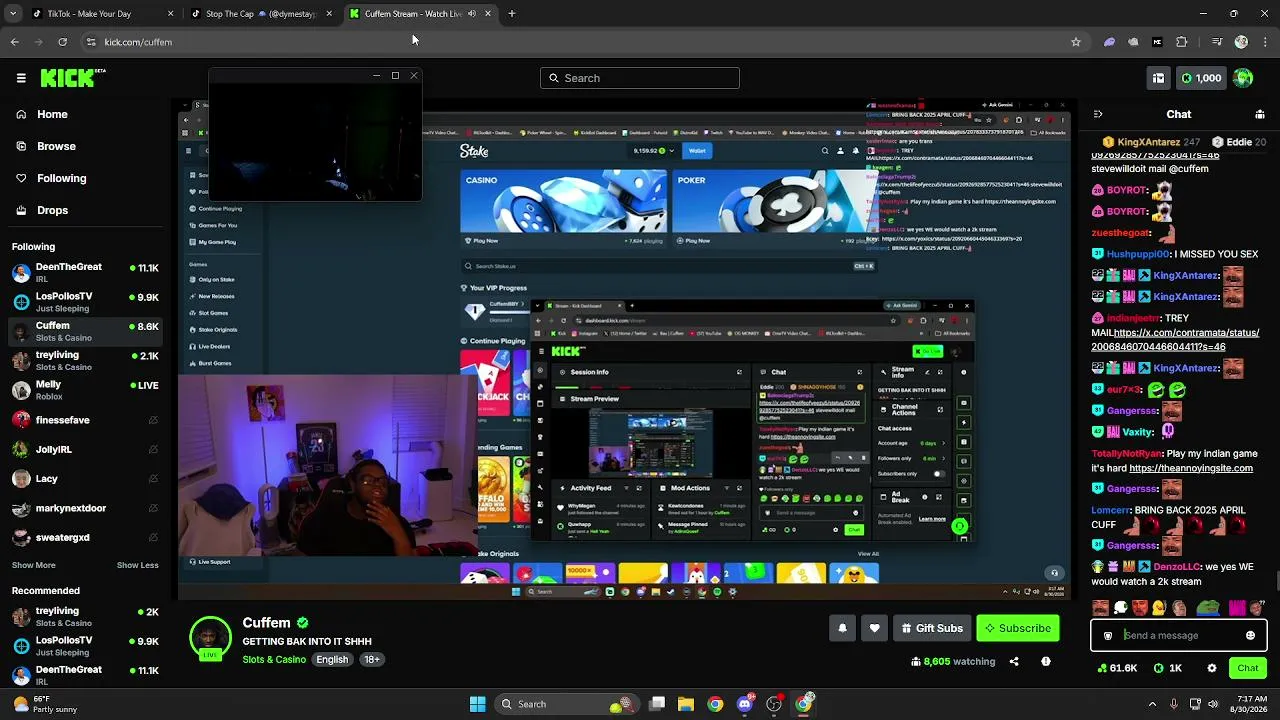The height and width of the screenshot is (720, 1280).
Task: Click the Slots & Casino category link
Action: click(x=274, y=660)
